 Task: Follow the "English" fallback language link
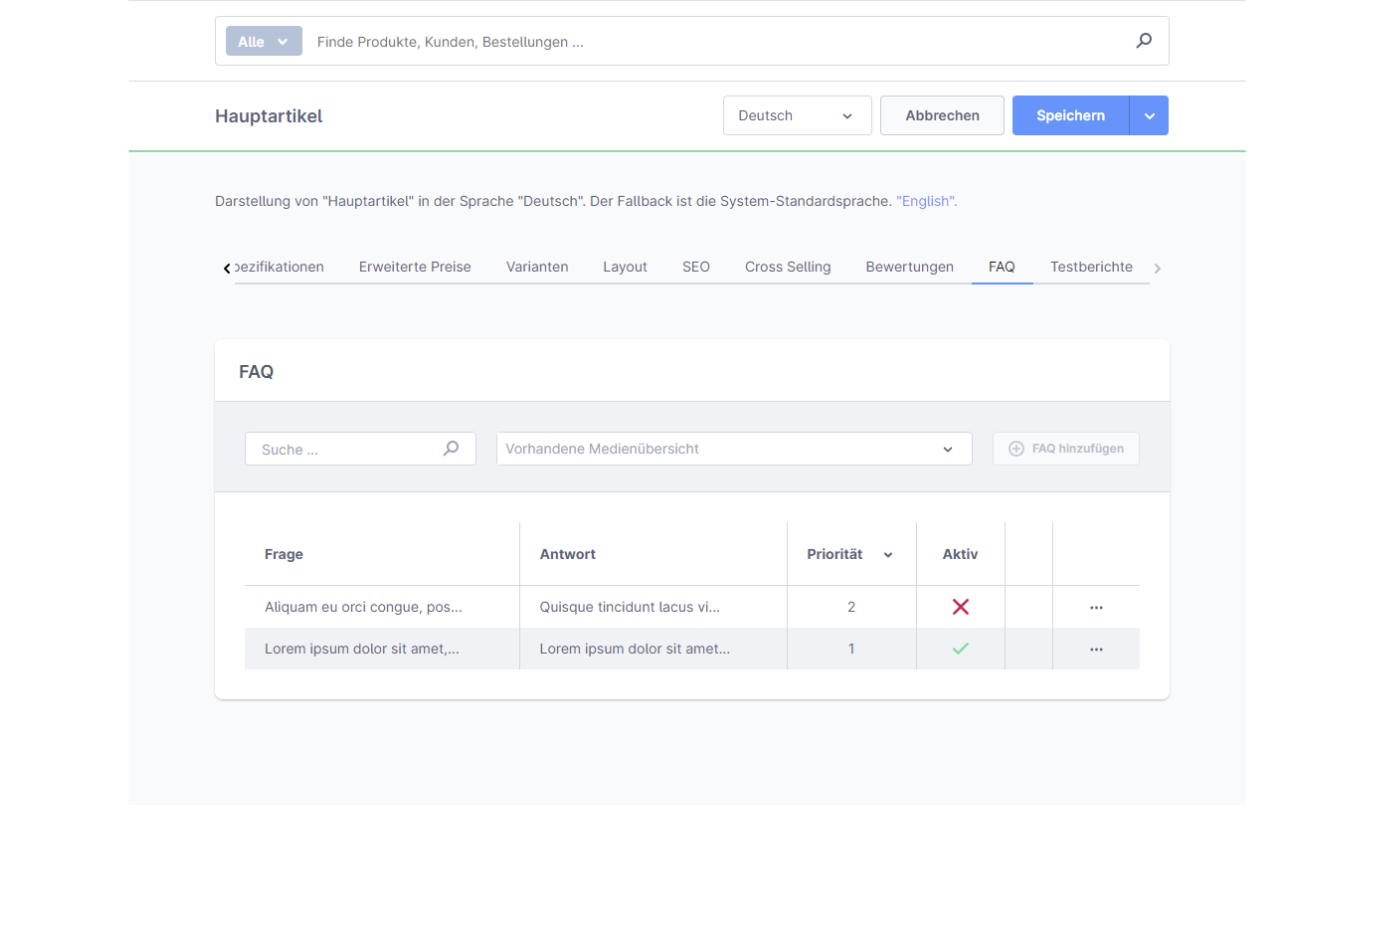[926, 201]
